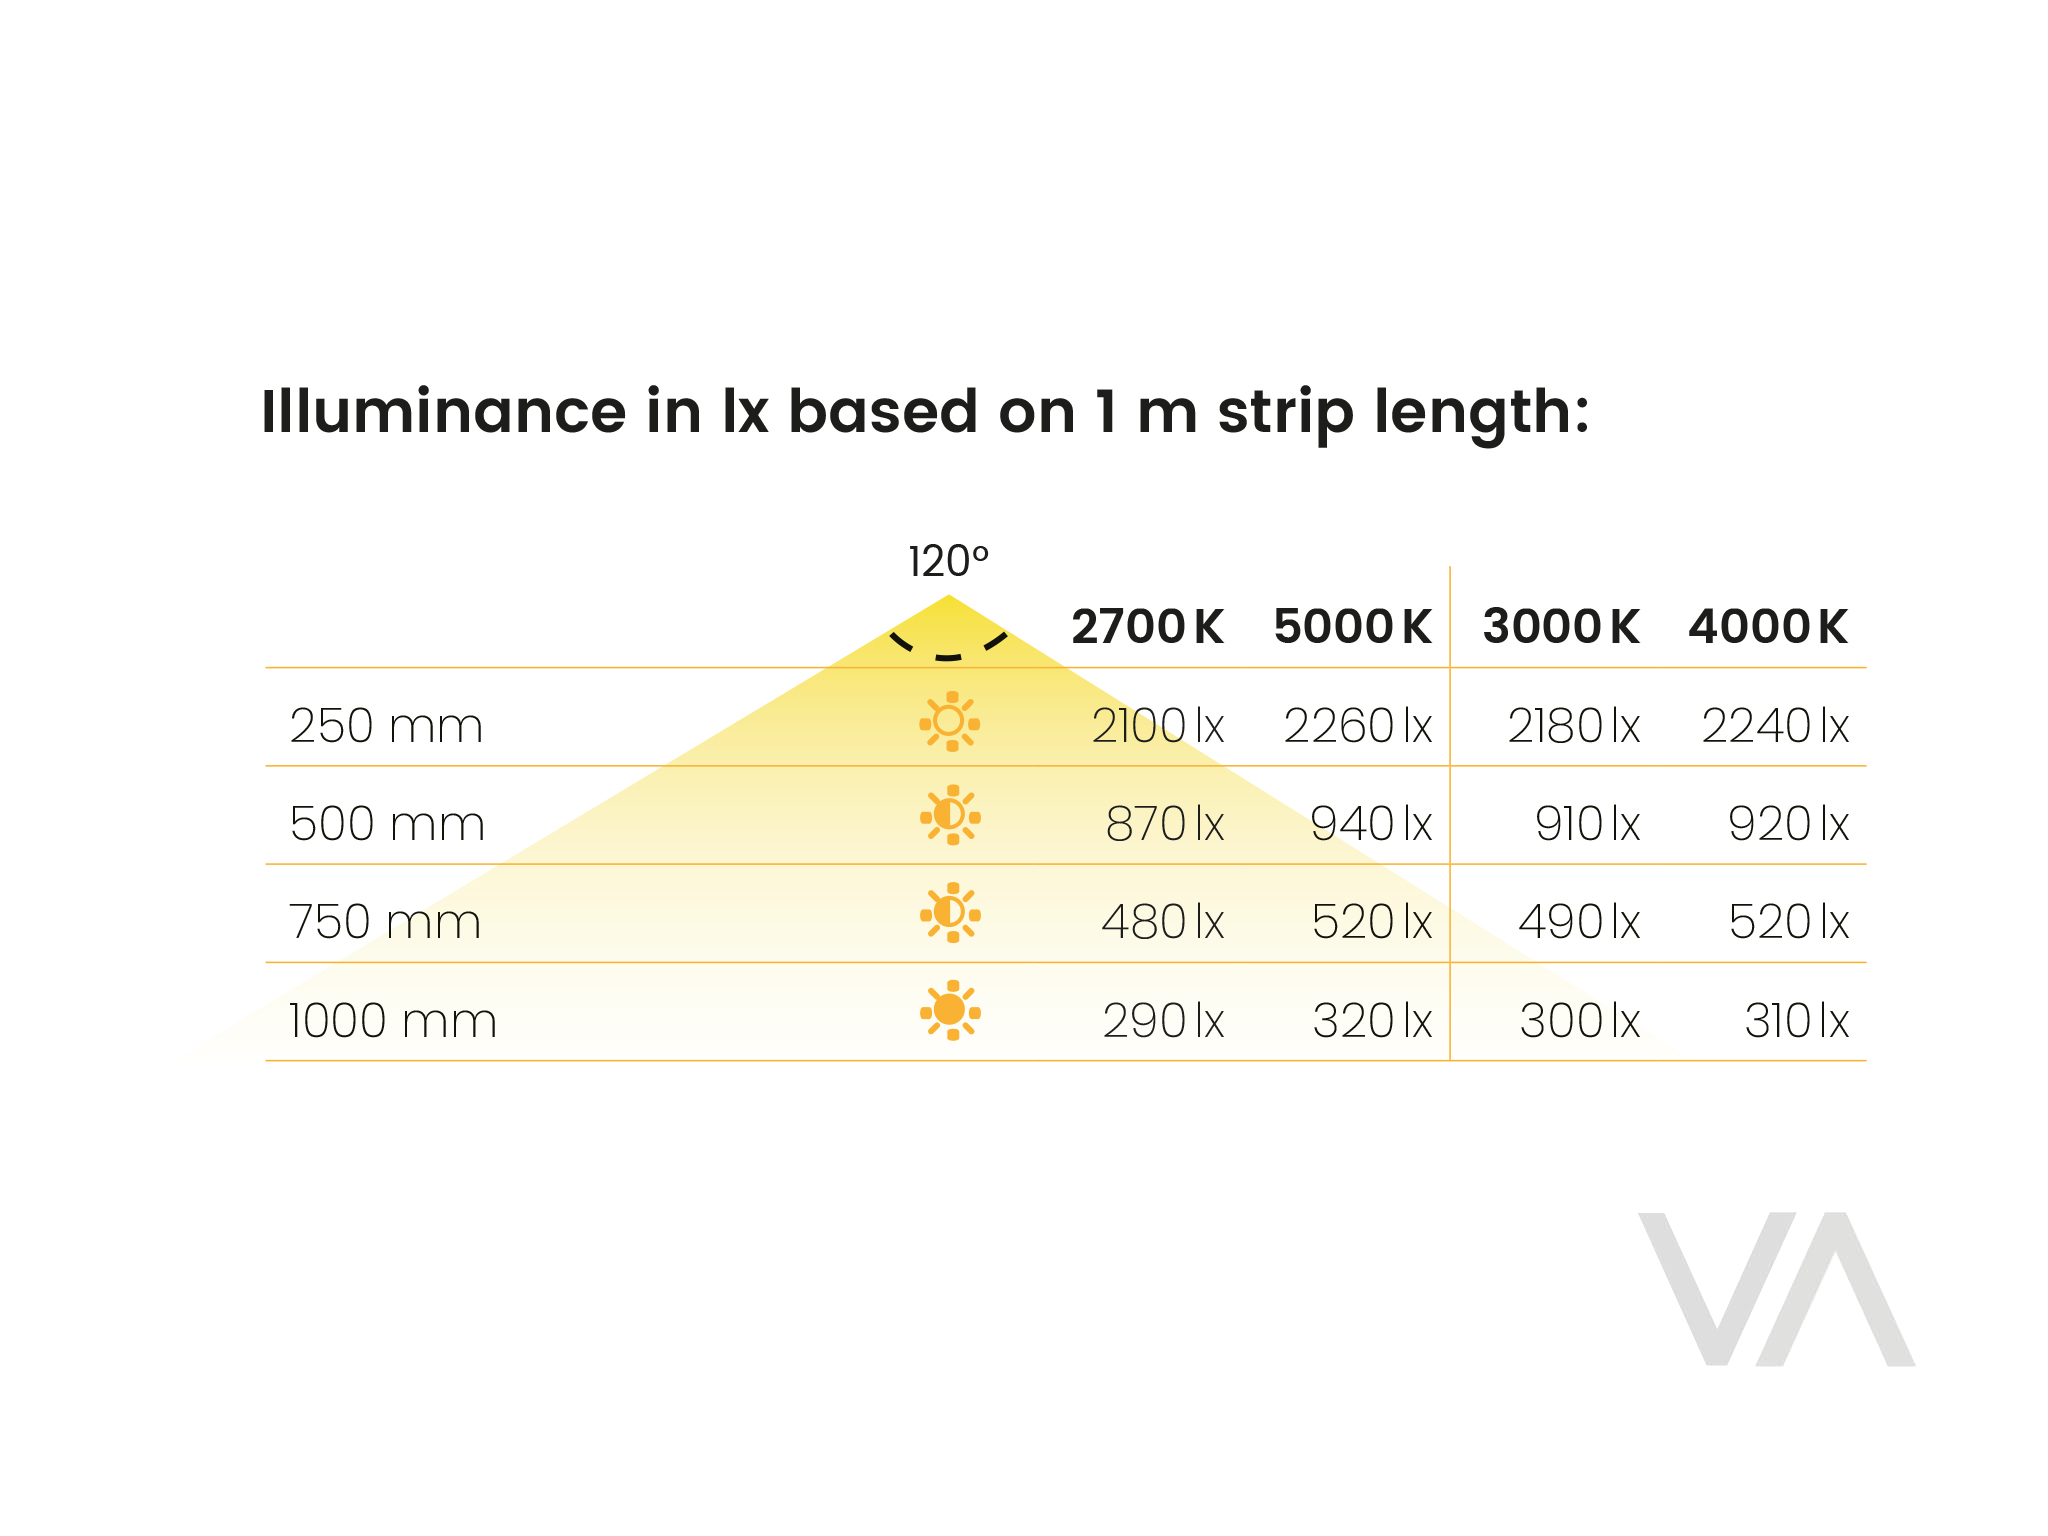Click the sun icon in the 750 mm row
The height and width of the screenshot is (1536, 2048).
coord(950,913)
